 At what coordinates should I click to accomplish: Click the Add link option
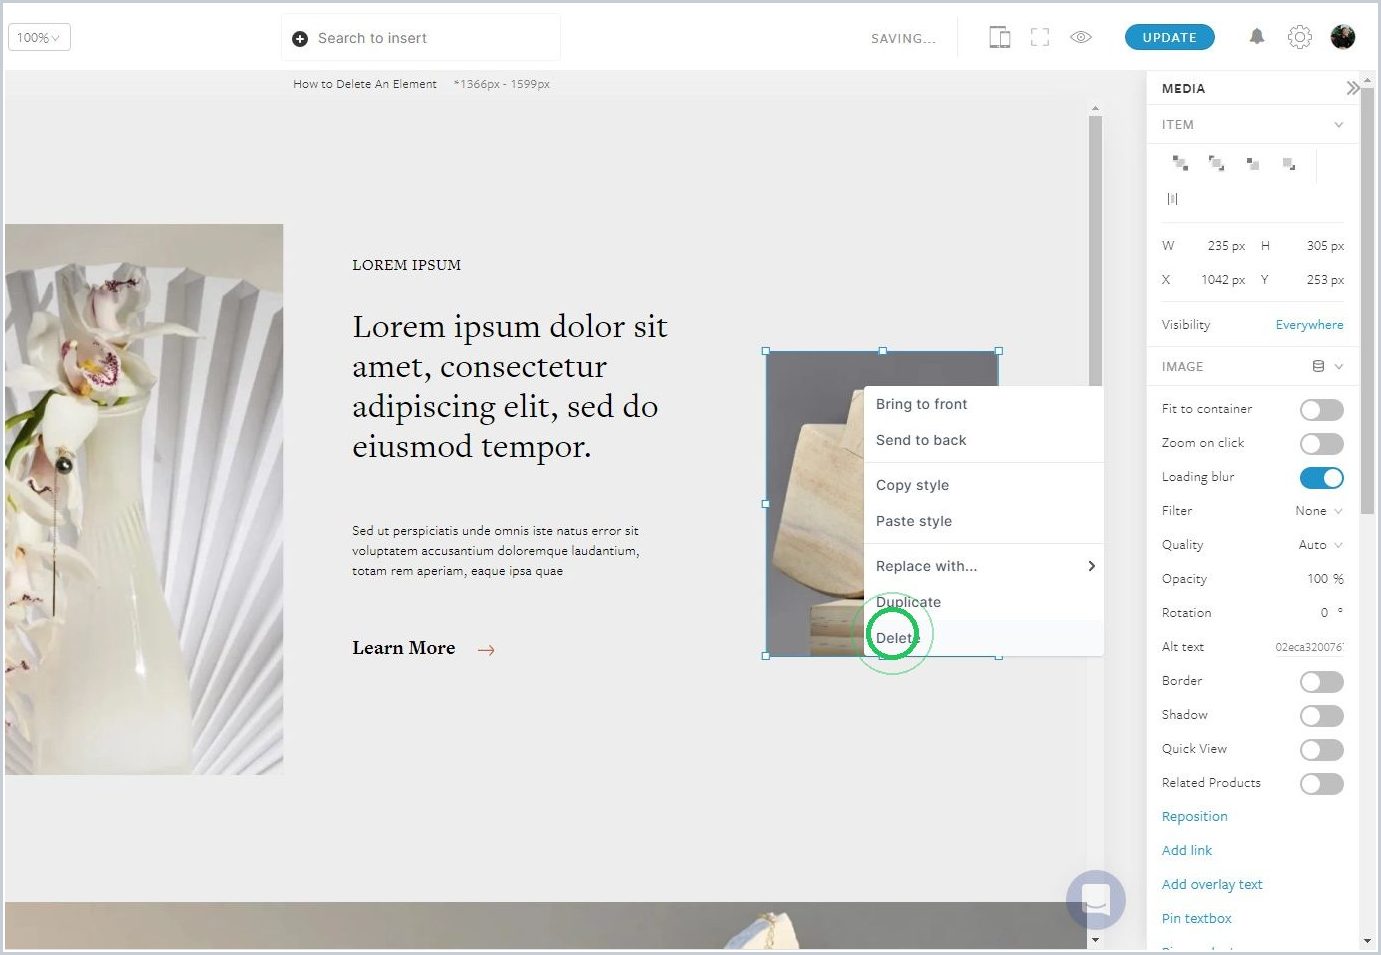coord(1186,851)
